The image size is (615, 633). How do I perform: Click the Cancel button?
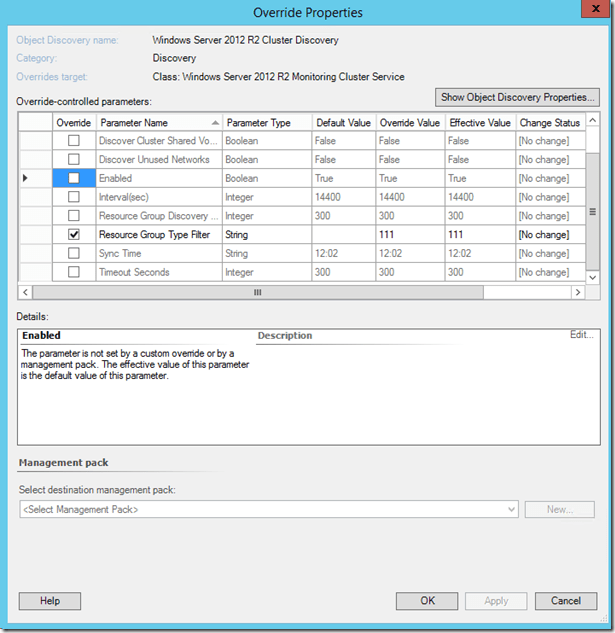pyautogui.click(x=566, y=601)
